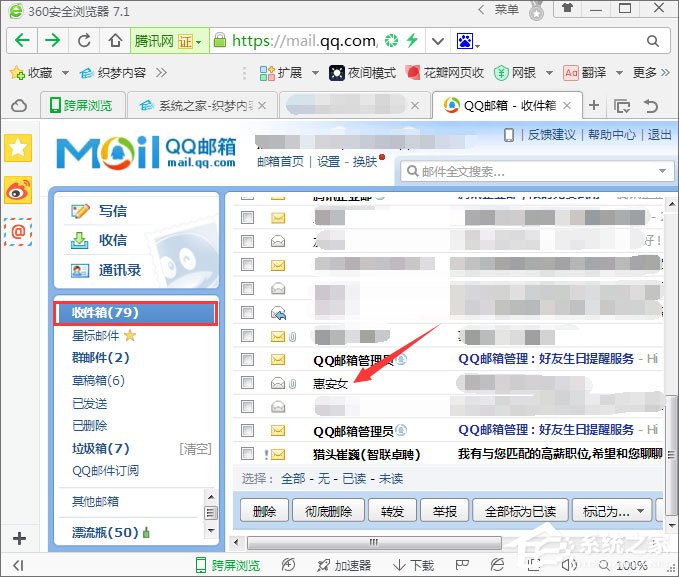Open the @ mail sidebar icon

tap(18, 232)
